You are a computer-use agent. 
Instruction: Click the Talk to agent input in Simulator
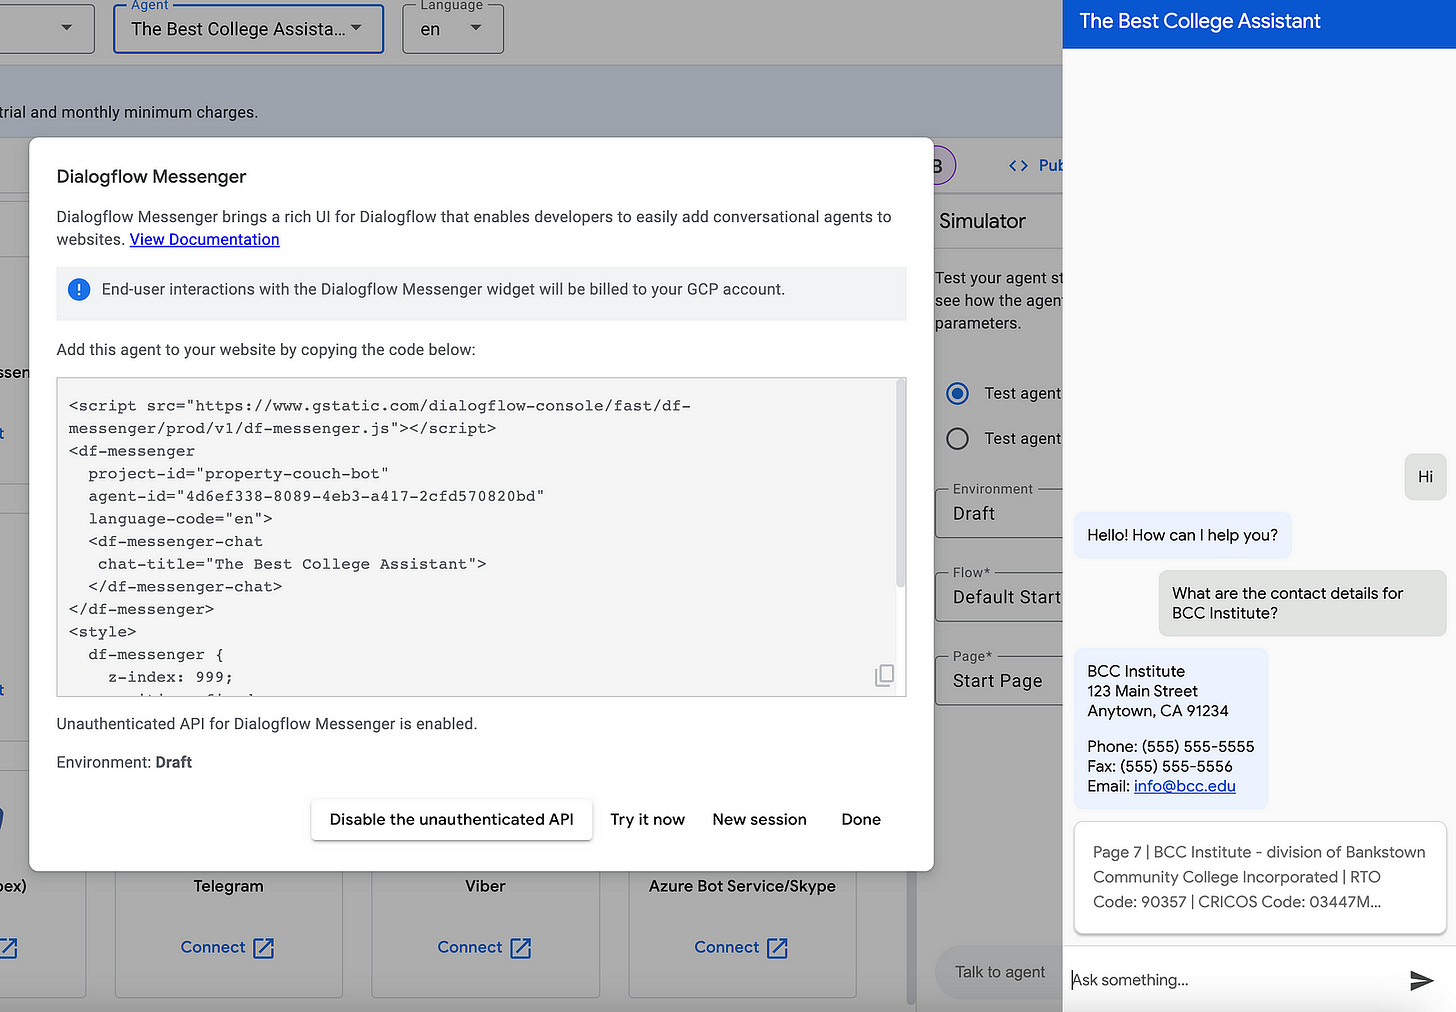[x=1000, y=972]
